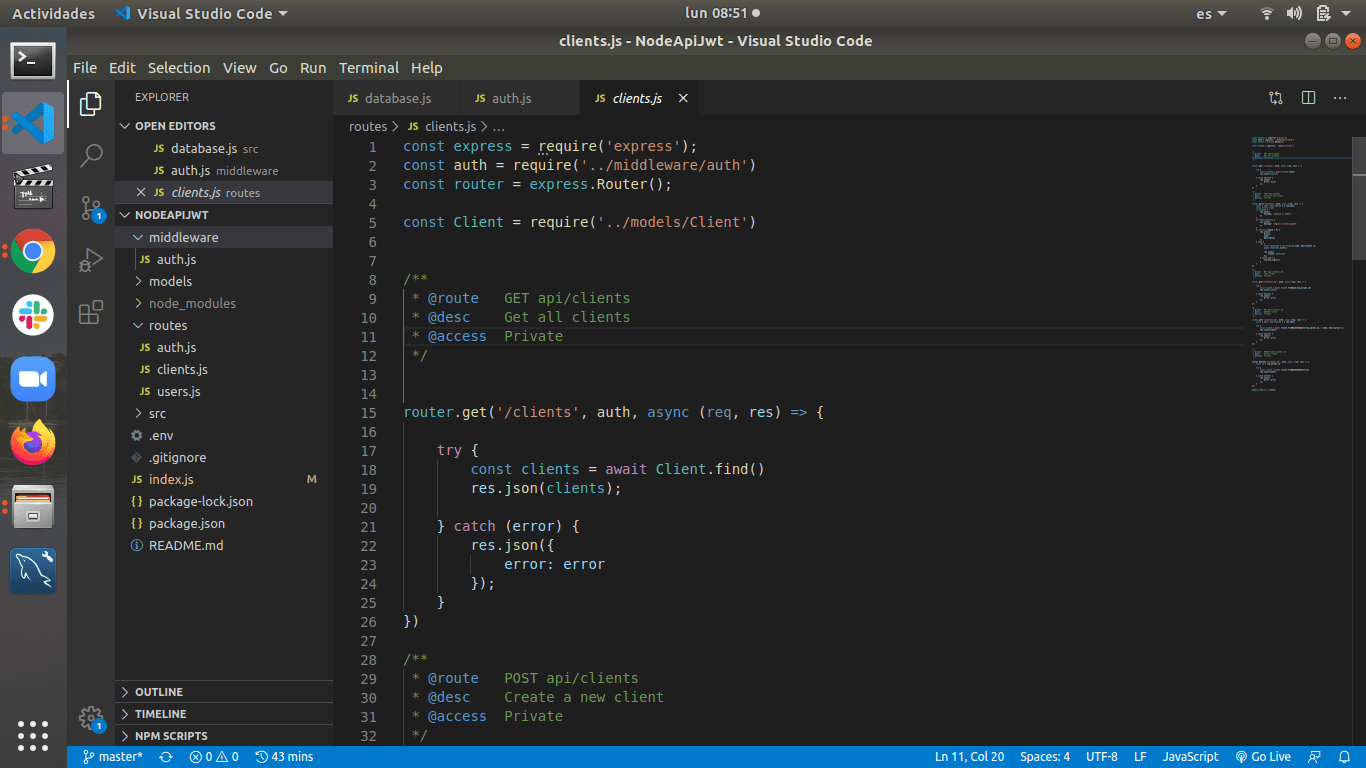Screen dimensions: 1366x768
Task: Click the JavaScript language mode button
Action: click(1190, 757)
